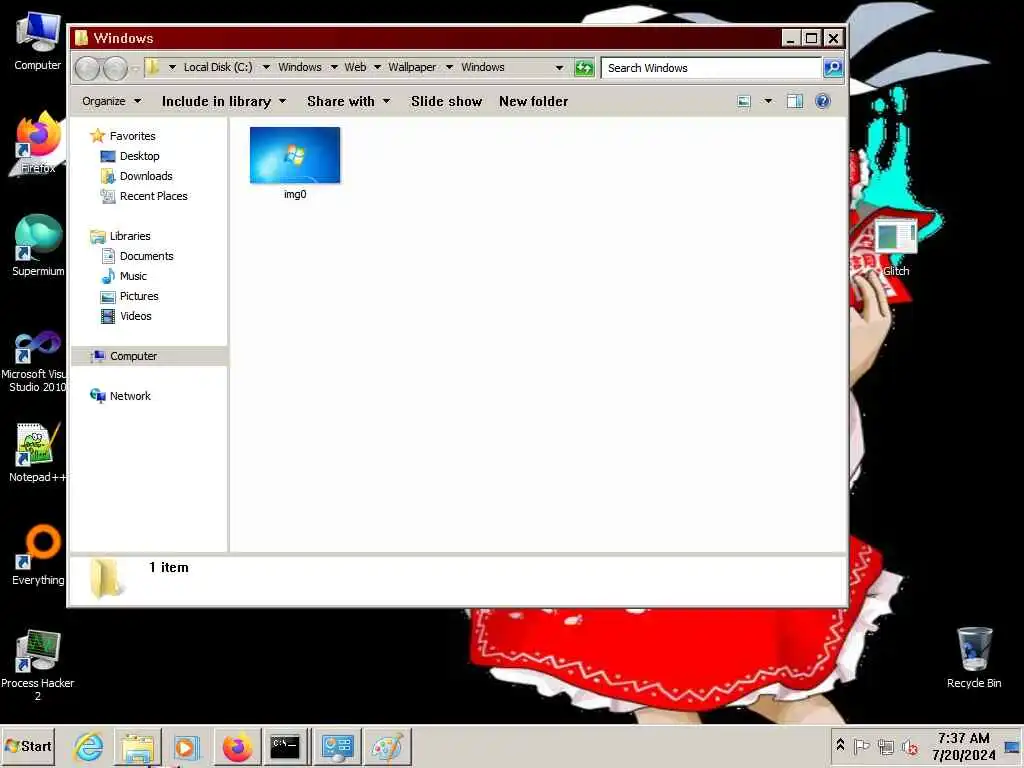Click the search magnifier icon

[x=833, y=67]
